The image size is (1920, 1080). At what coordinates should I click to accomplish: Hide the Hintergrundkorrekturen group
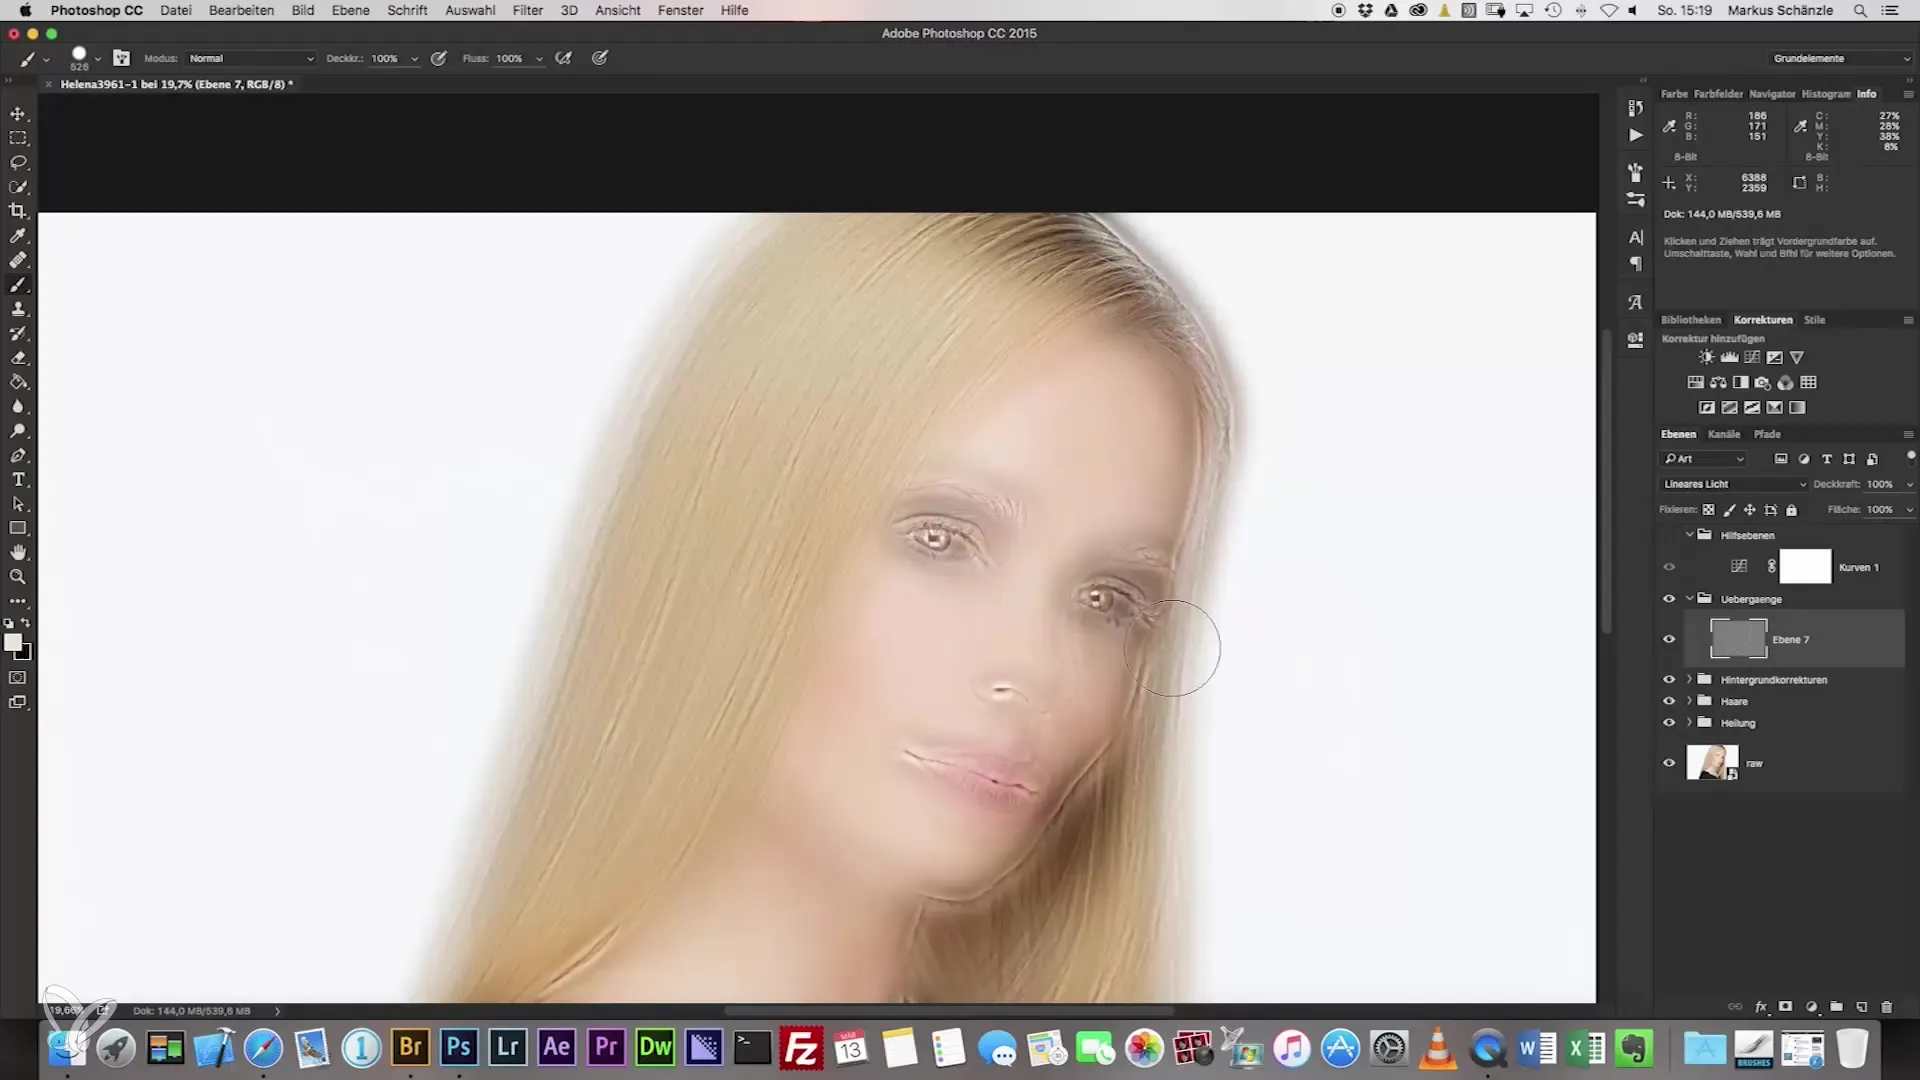pyautogui.click(x=1669, y=679)
